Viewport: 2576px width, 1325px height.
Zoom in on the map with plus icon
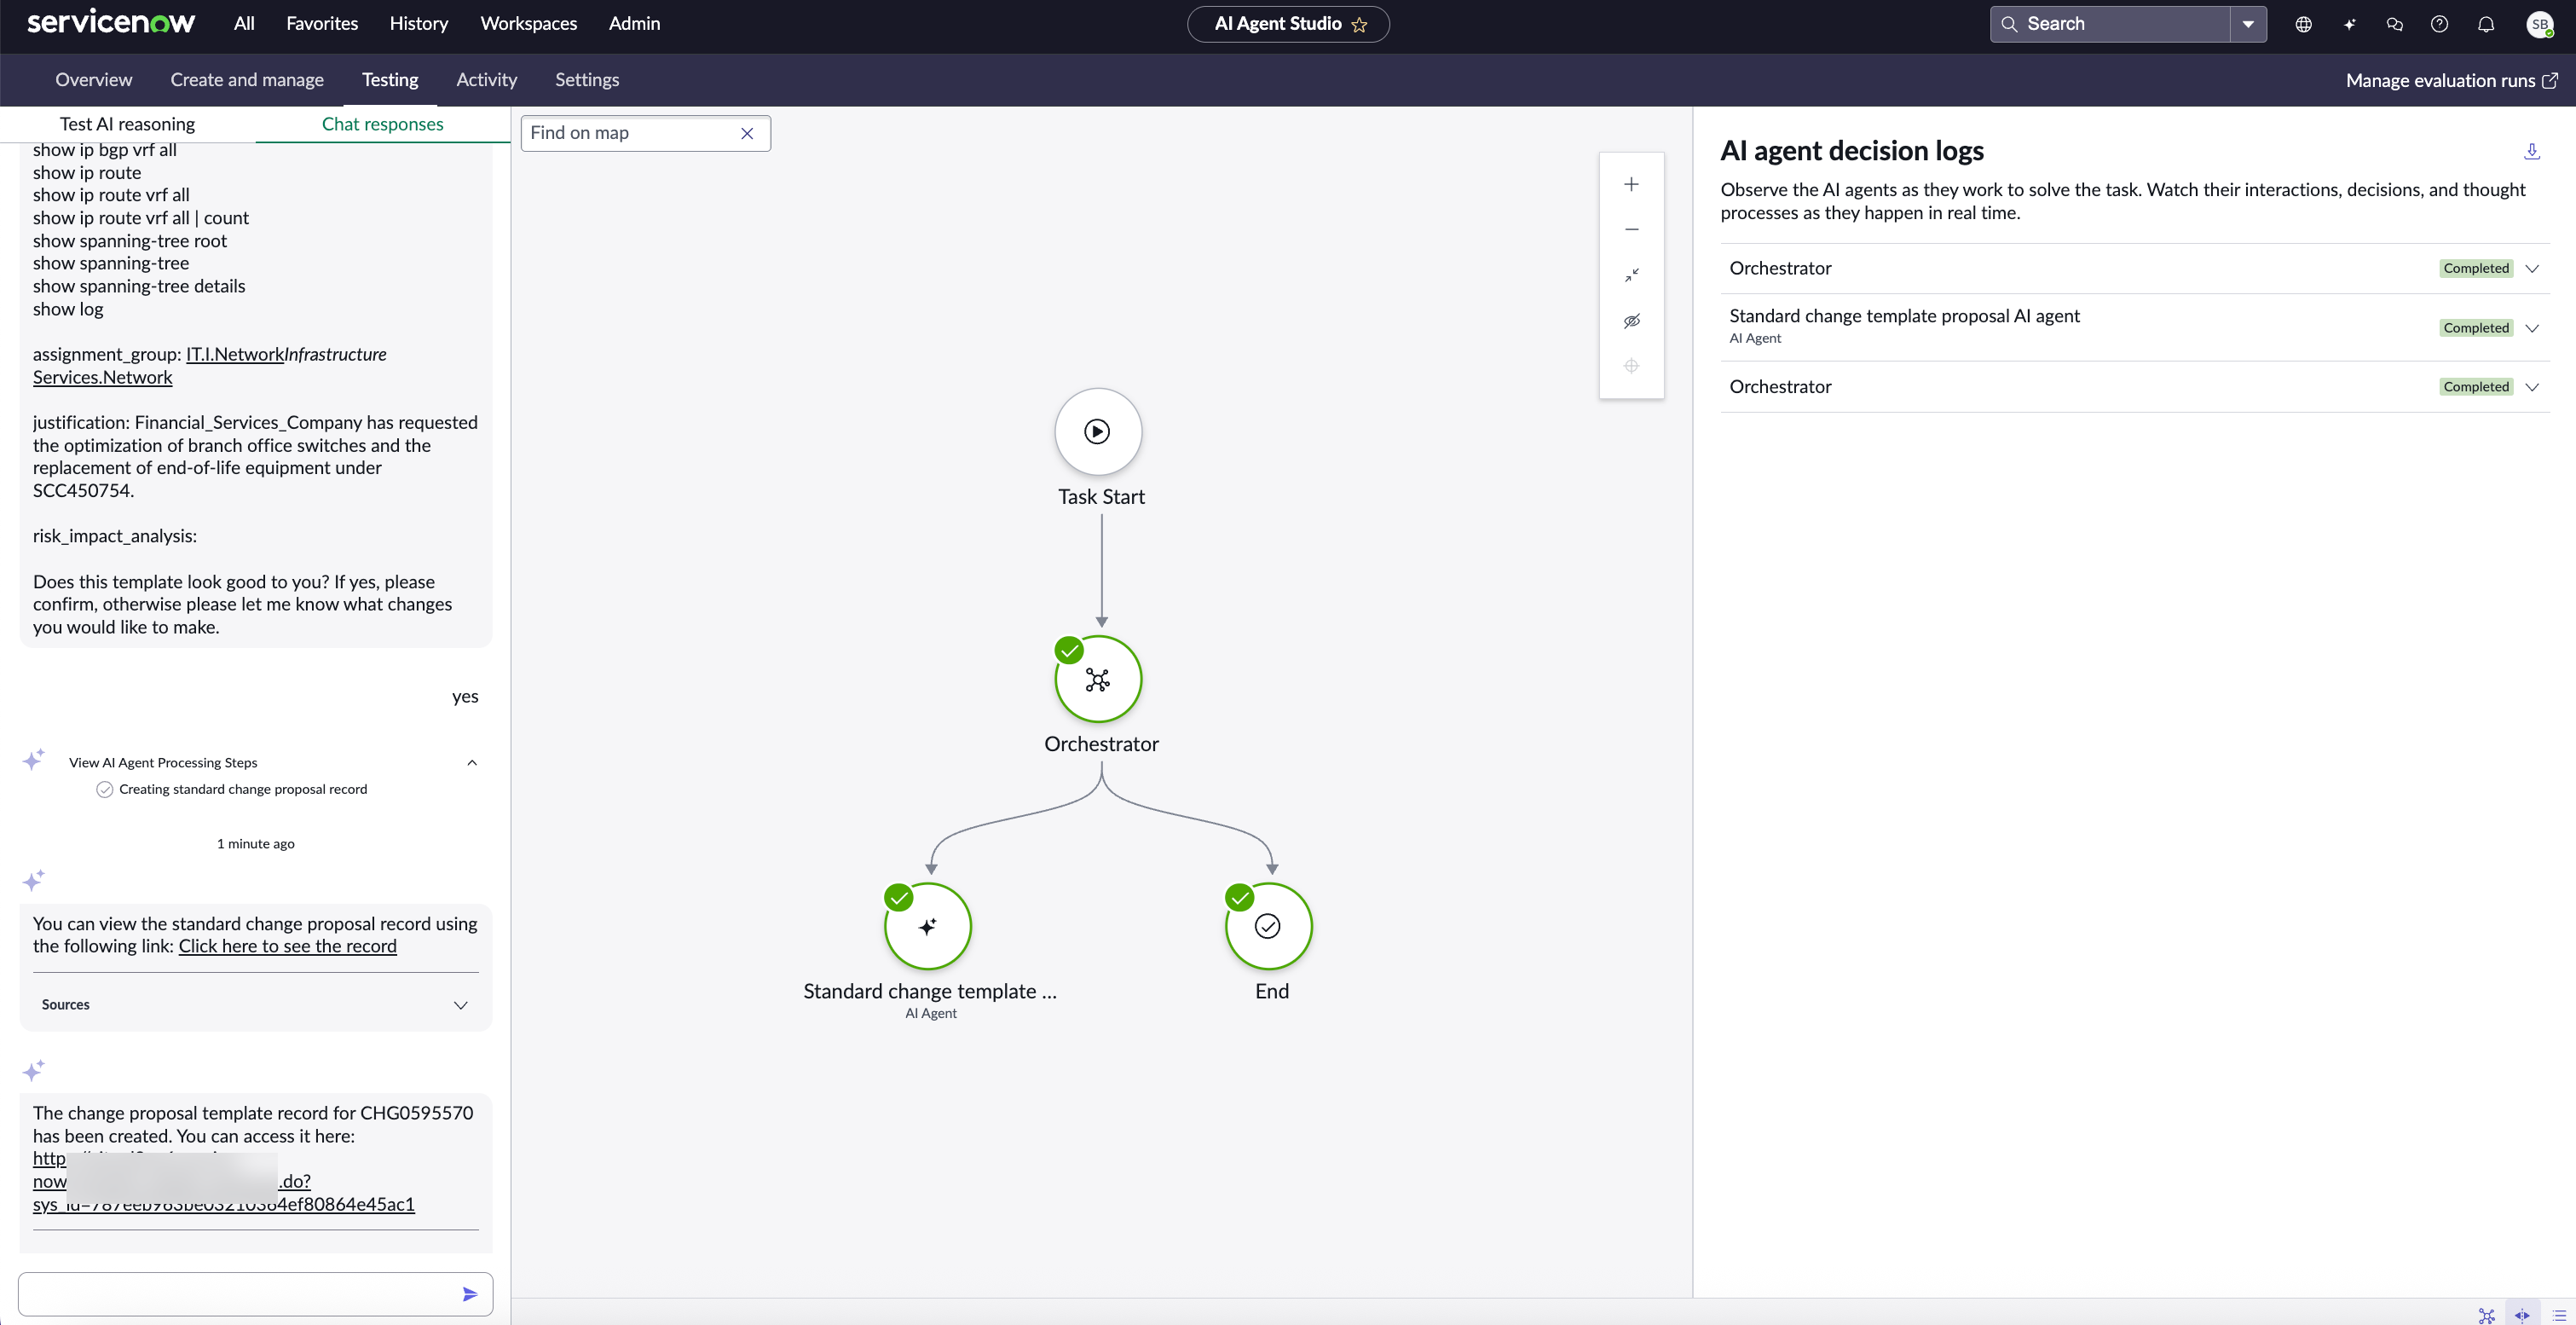click(x=1631, y=184)
